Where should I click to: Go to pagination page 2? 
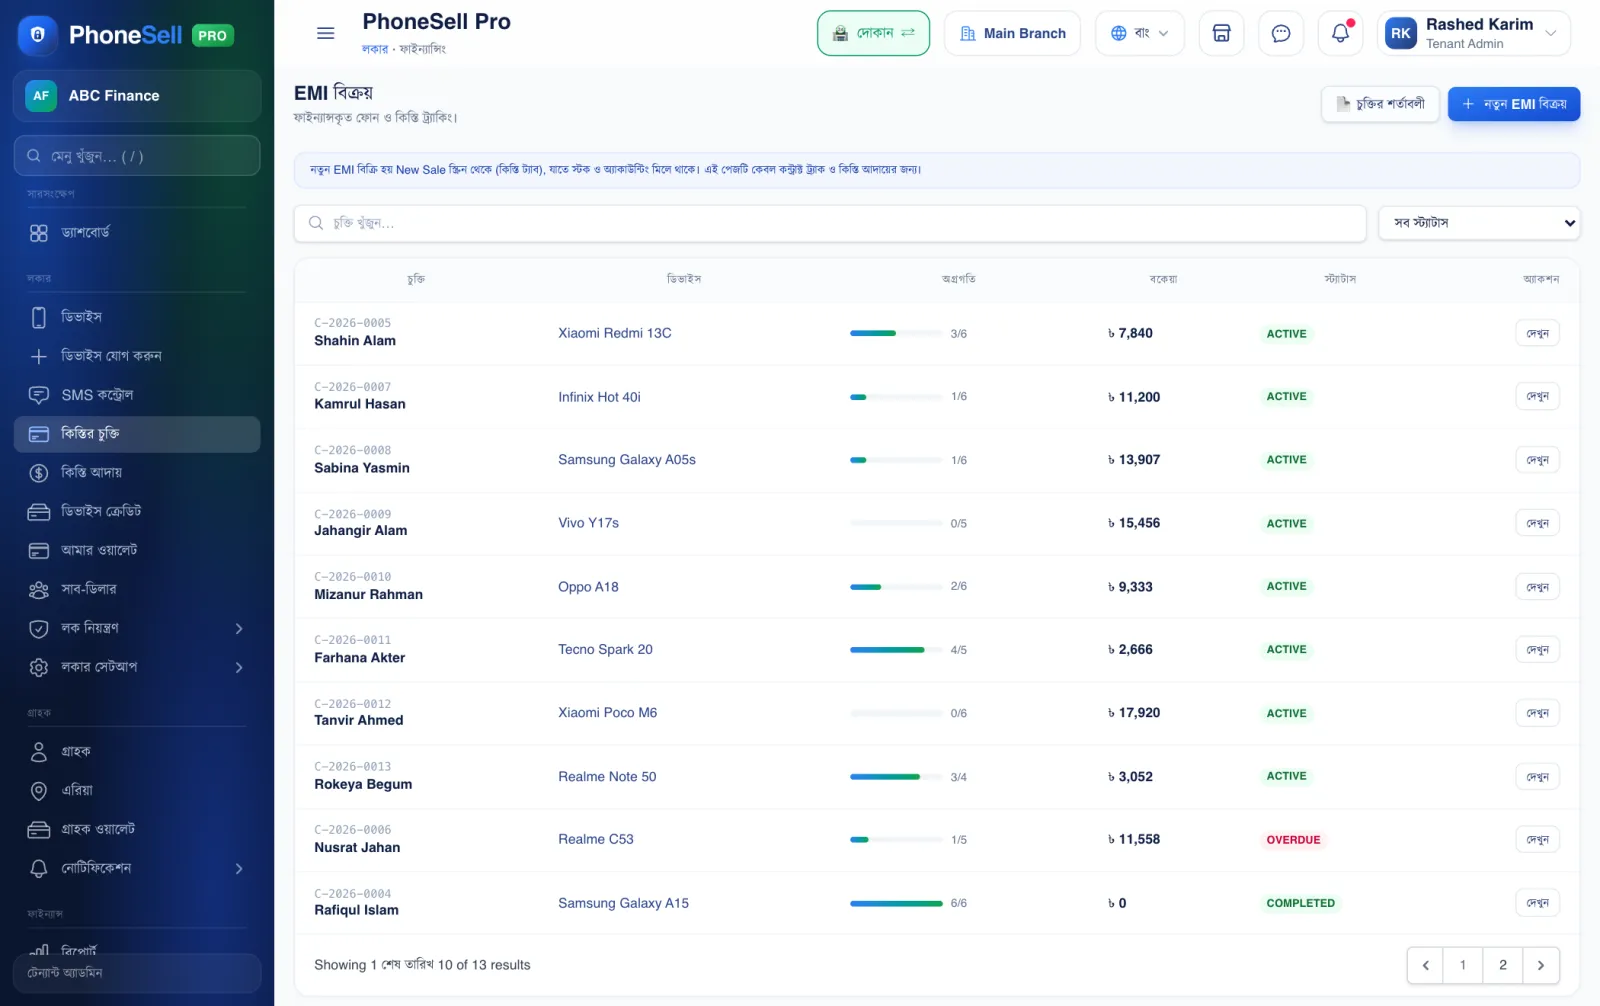pos(1502,965)
